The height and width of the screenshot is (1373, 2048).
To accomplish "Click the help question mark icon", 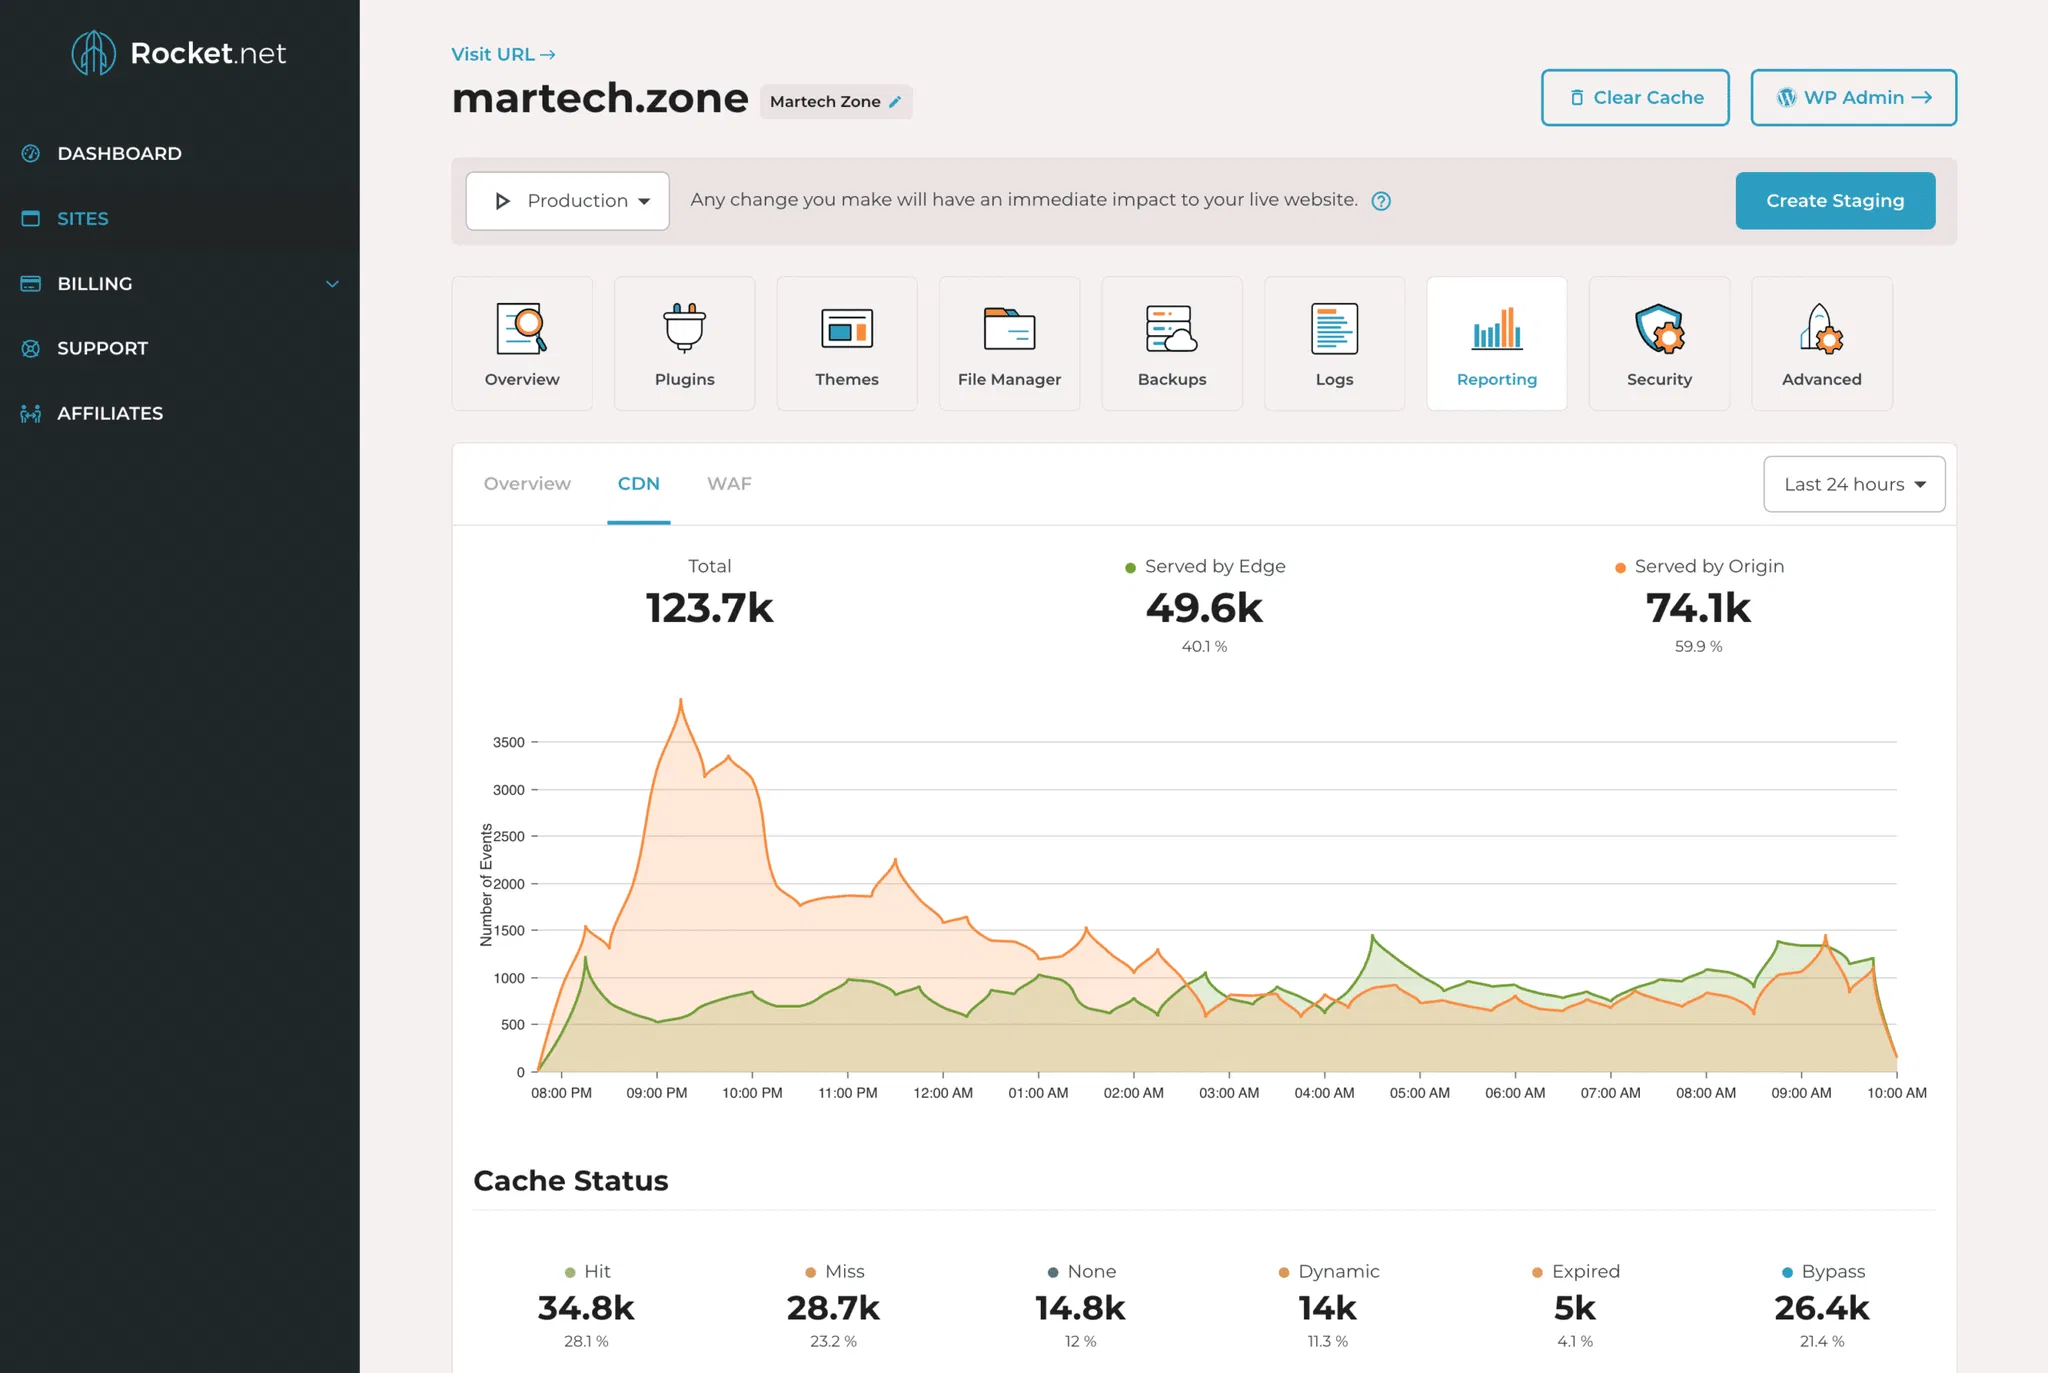I will (x=1381, y=201).
